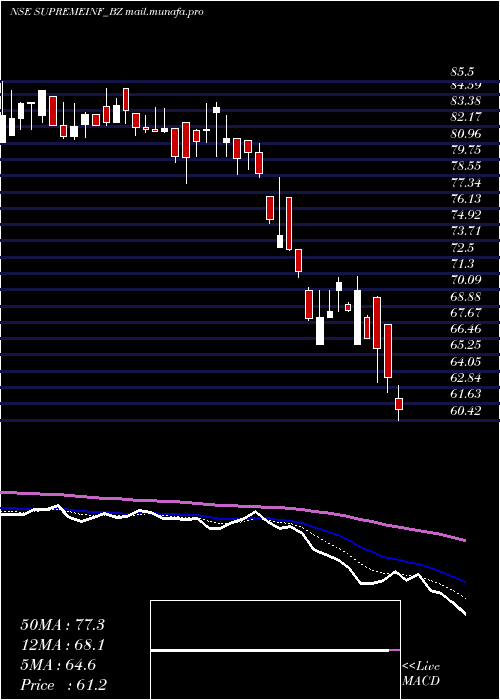Click the 85.5 price axis label

pos(462,72)
